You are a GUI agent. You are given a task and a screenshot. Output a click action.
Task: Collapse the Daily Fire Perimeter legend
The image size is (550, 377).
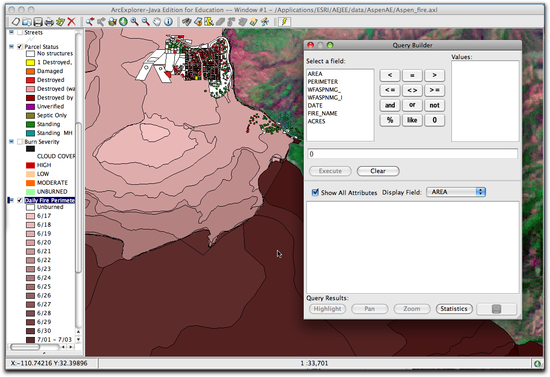click(x=11, y=200)
